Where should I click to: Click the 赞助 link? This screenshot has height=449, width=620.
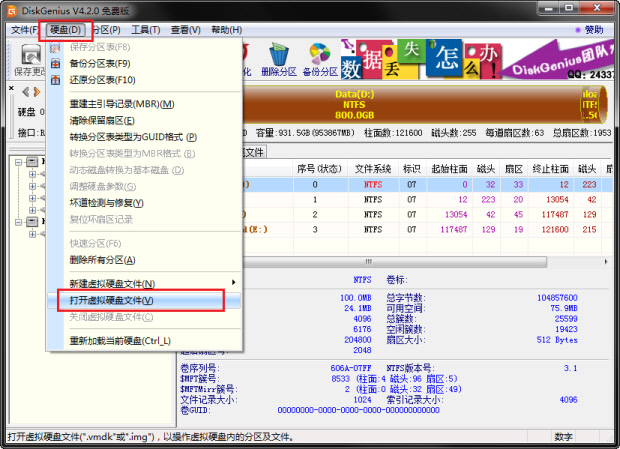(594, 30)
